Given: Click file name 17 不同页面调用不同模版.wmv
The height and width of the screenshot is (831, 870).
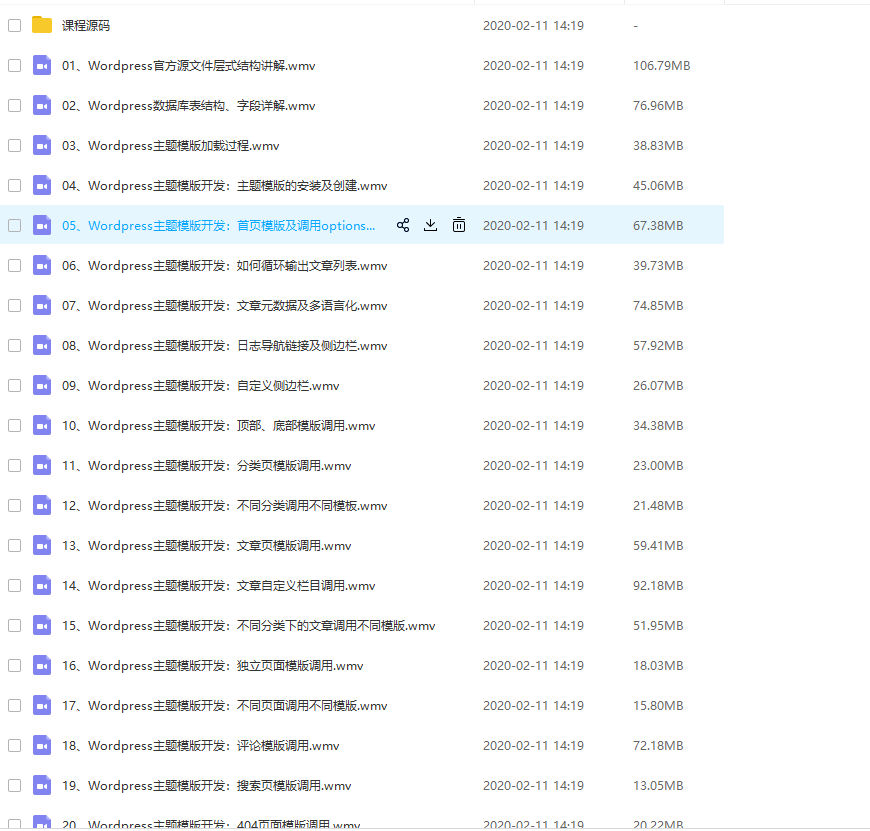Looking at the screenshot, I should click(225, 705).
